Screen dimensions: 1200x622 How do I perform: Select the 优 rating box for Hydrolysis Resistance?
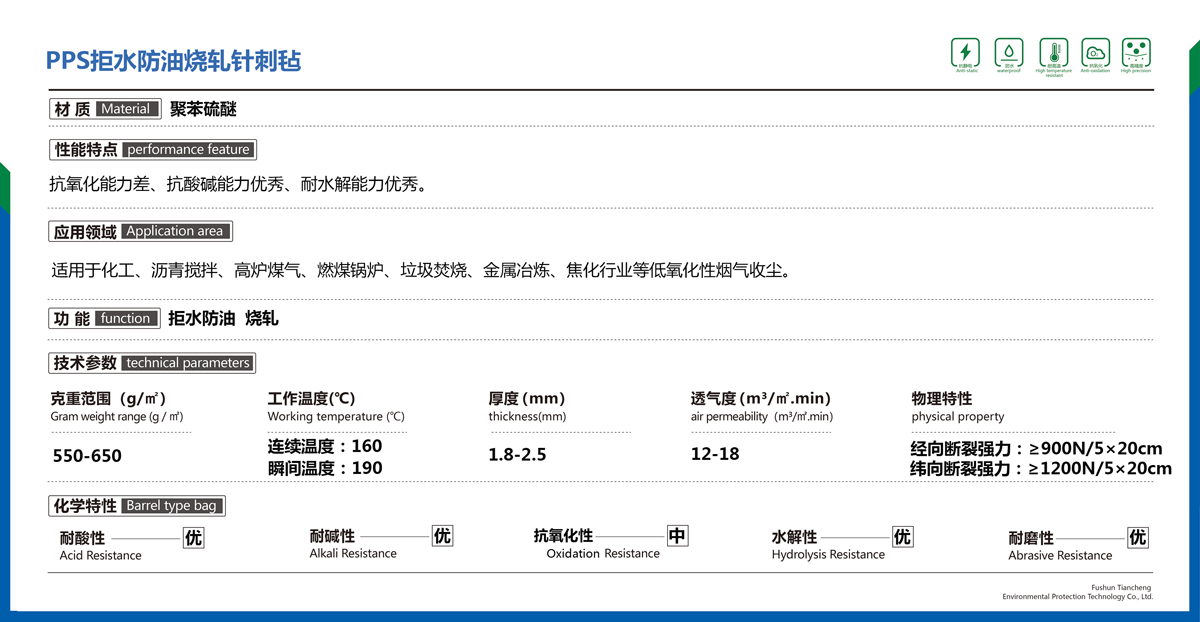[902, 537]
